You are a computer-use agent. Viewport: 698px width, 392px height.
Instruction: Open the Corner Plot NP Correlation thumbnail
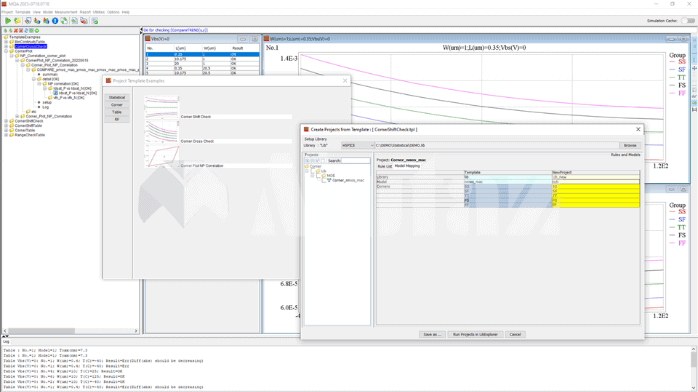click(161, 157)
